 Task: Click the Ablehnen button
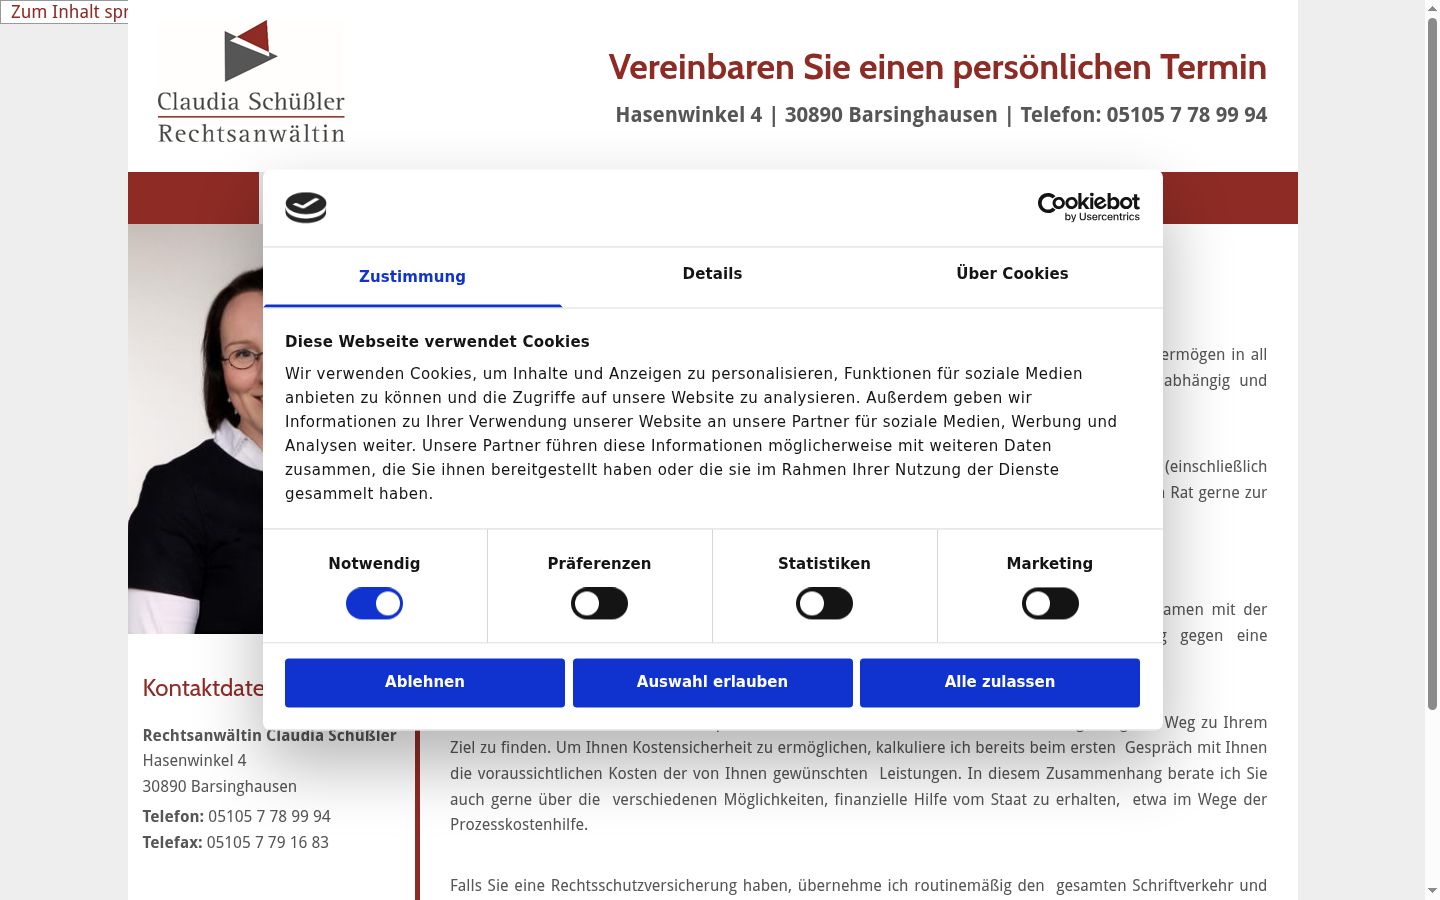[425, 682]
